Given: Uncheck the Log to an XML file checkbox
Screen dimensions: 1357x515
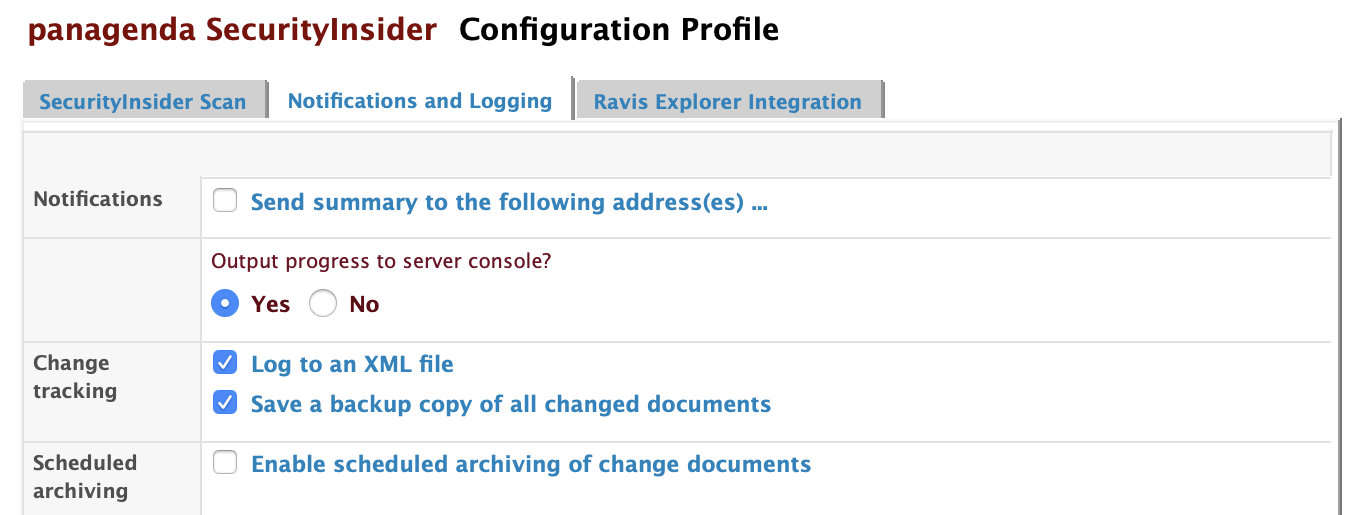Looking at the screenshot, I should [x=226, y=363].
